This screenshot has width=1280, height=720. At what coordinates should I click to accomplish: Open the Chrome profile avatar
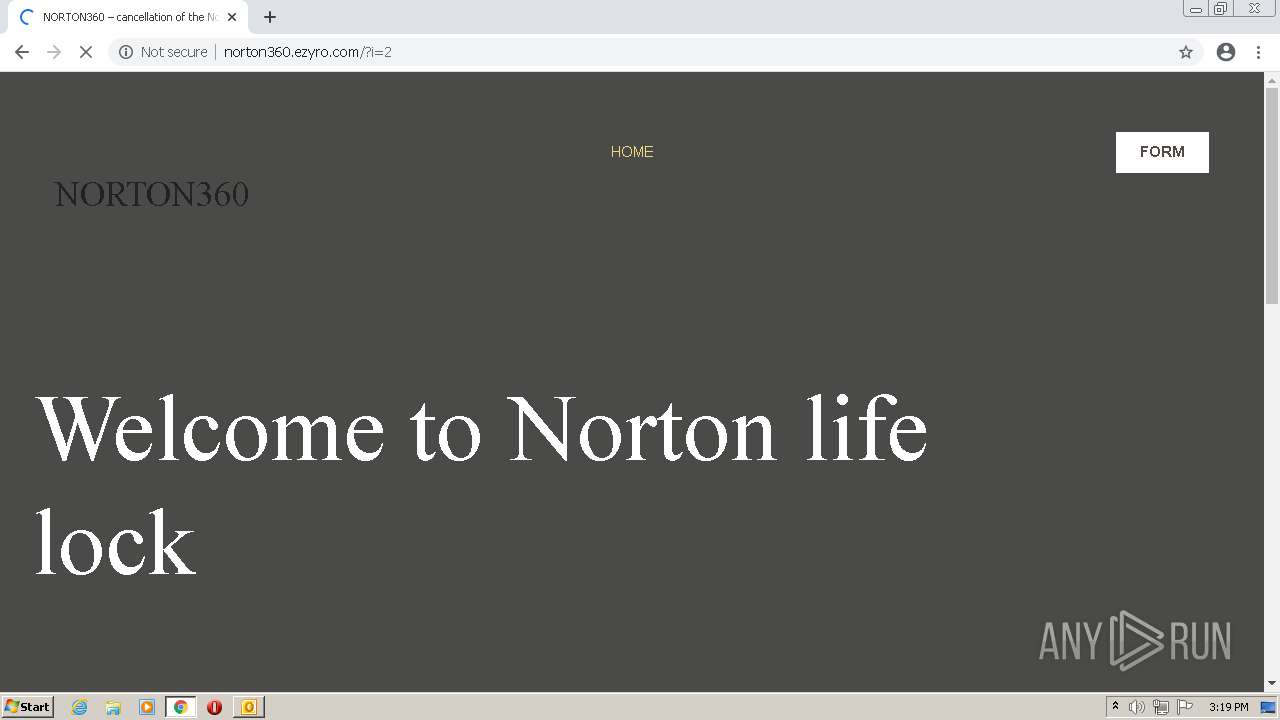click(1226, 52)
